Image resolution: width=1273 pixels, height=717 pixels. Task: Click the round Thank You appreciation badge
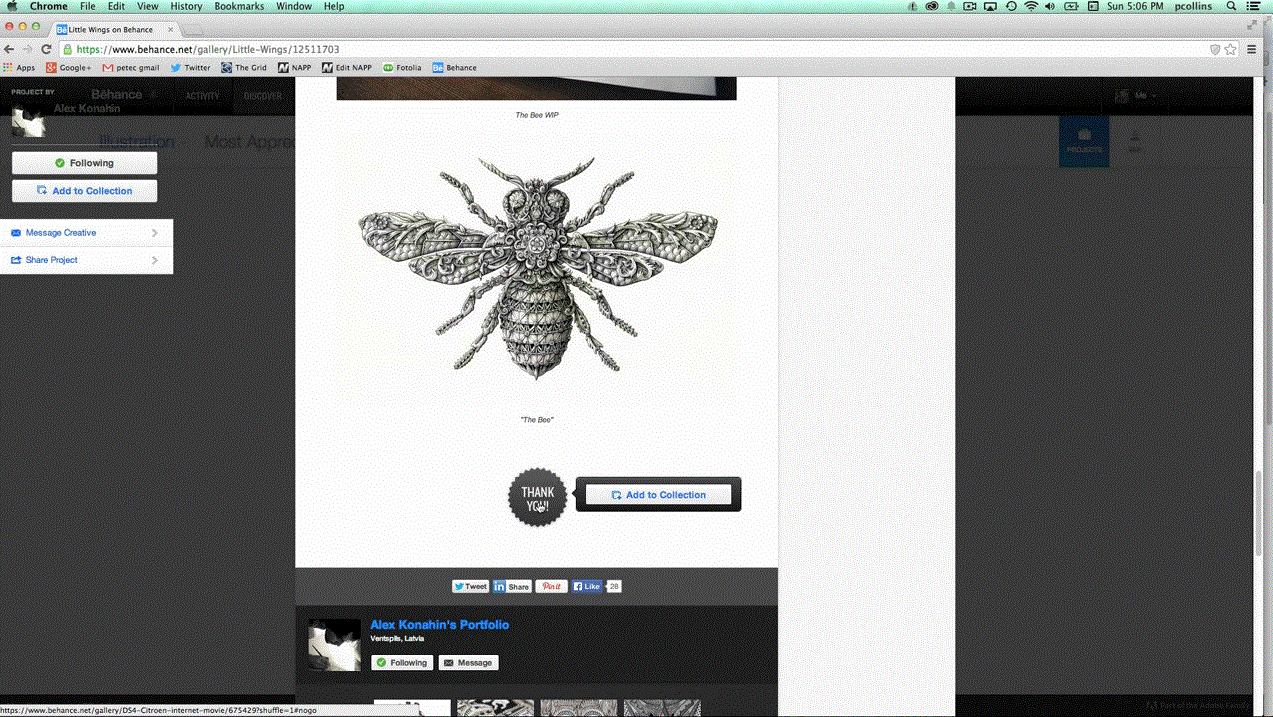click(x=537, y=497)
